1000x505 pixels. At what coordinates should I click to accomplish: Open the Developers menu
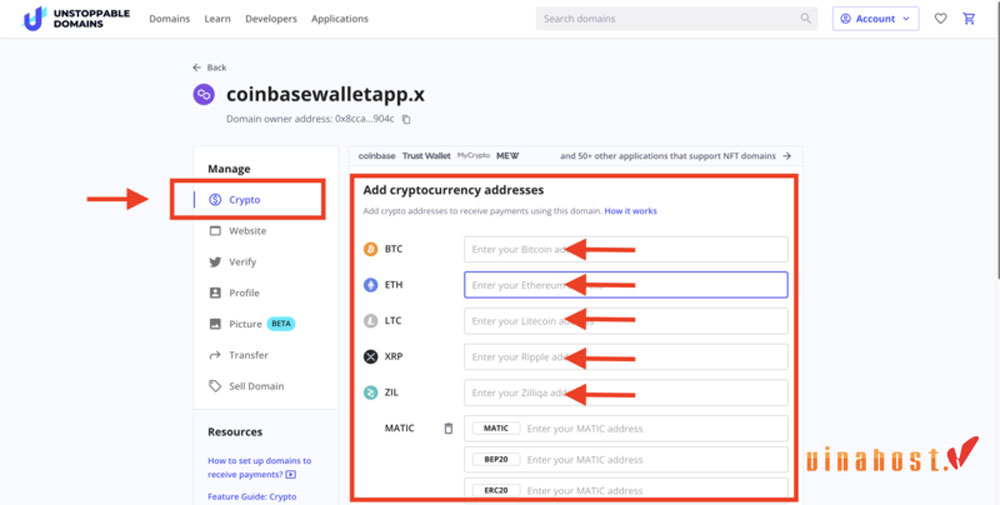click(x=271, y=18)
